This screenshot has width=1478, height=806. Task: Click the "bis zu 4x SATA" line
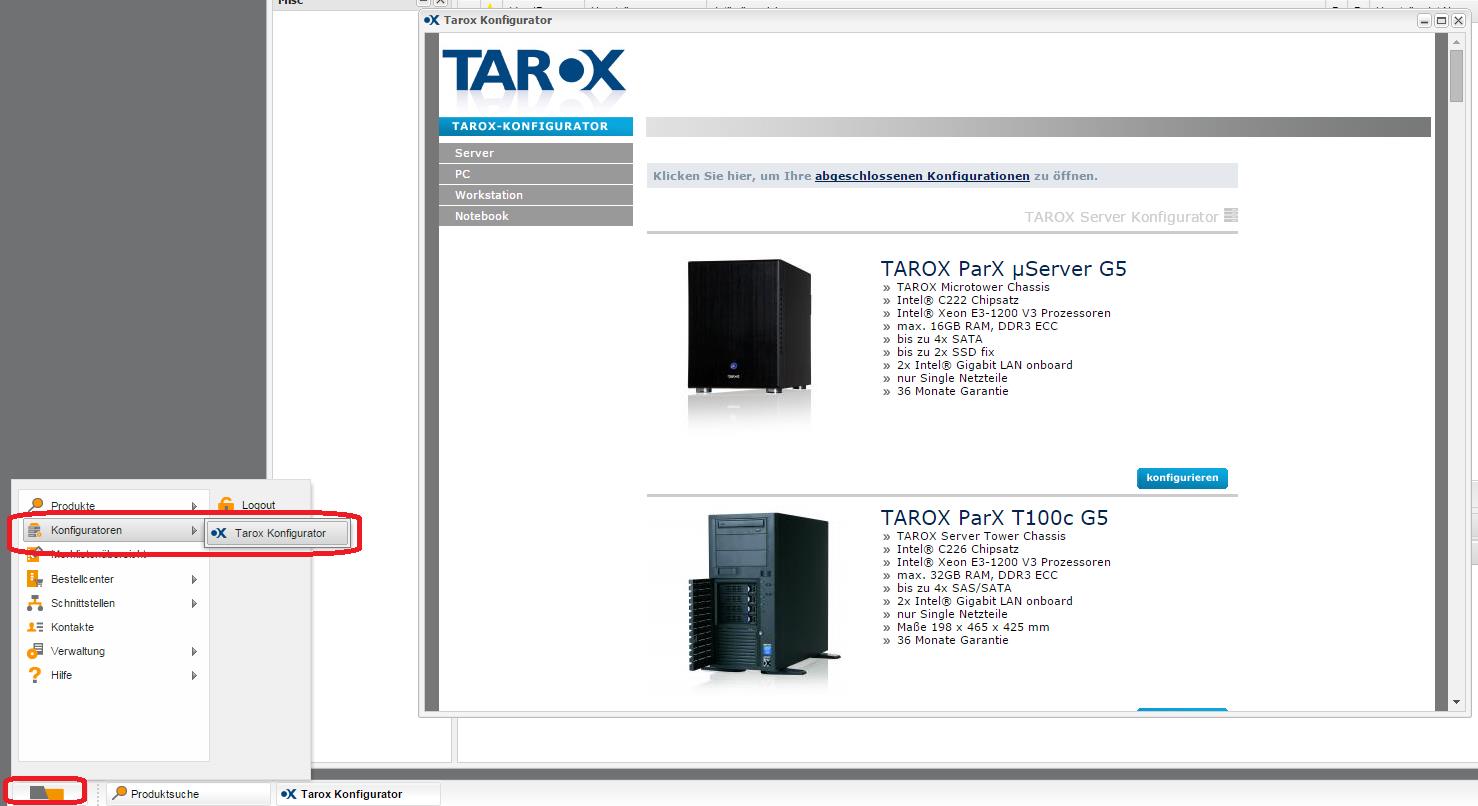pos(939,339)
